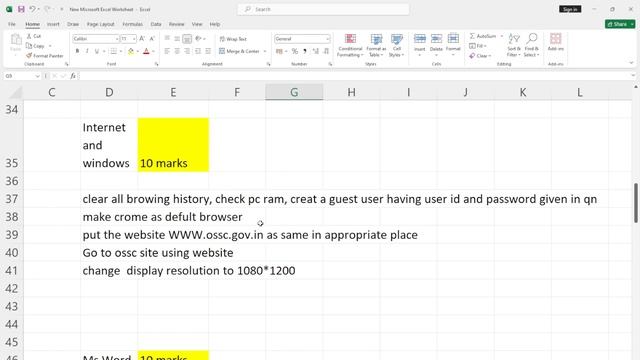Viewport: 640px width, 360px height.
Task: Increase font size with larger A icon
Action: [142, 39]
